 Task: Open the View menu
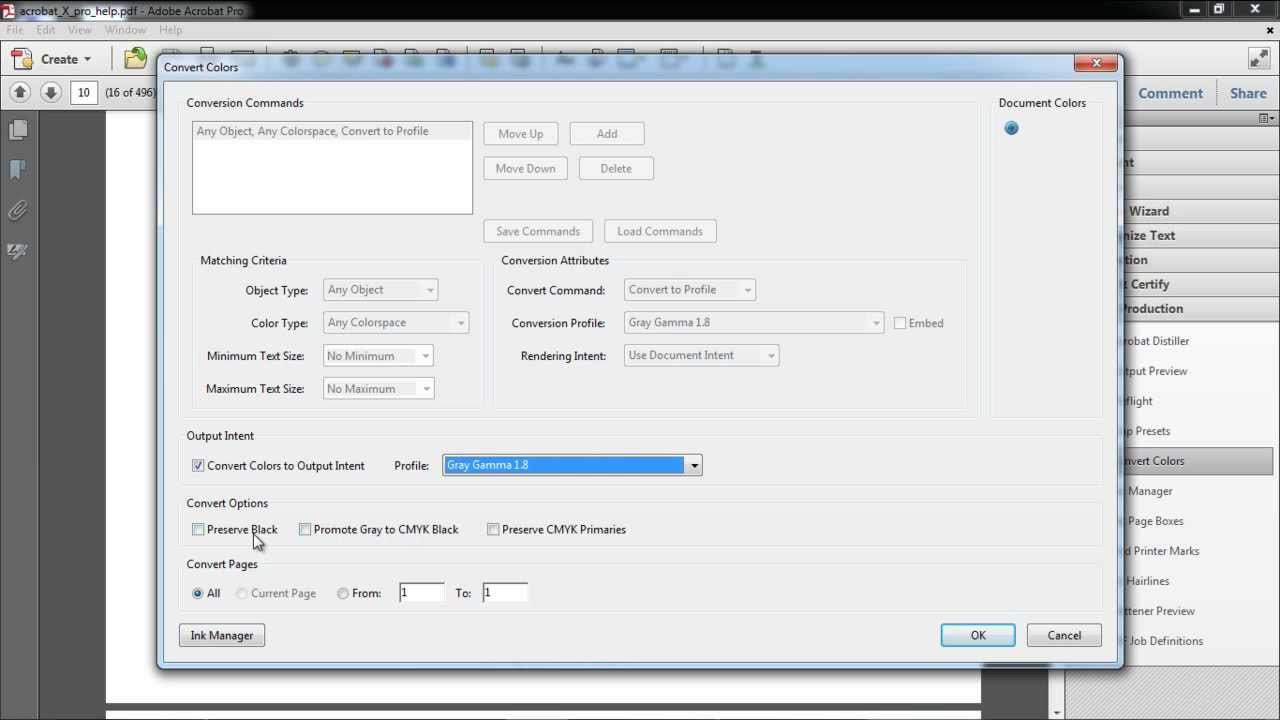point(80,30)
